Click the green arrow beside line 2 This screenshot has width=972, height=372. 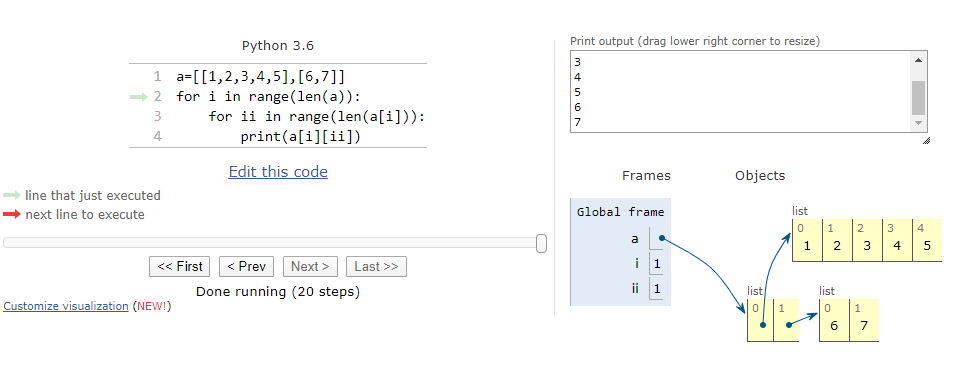[138, 97]
